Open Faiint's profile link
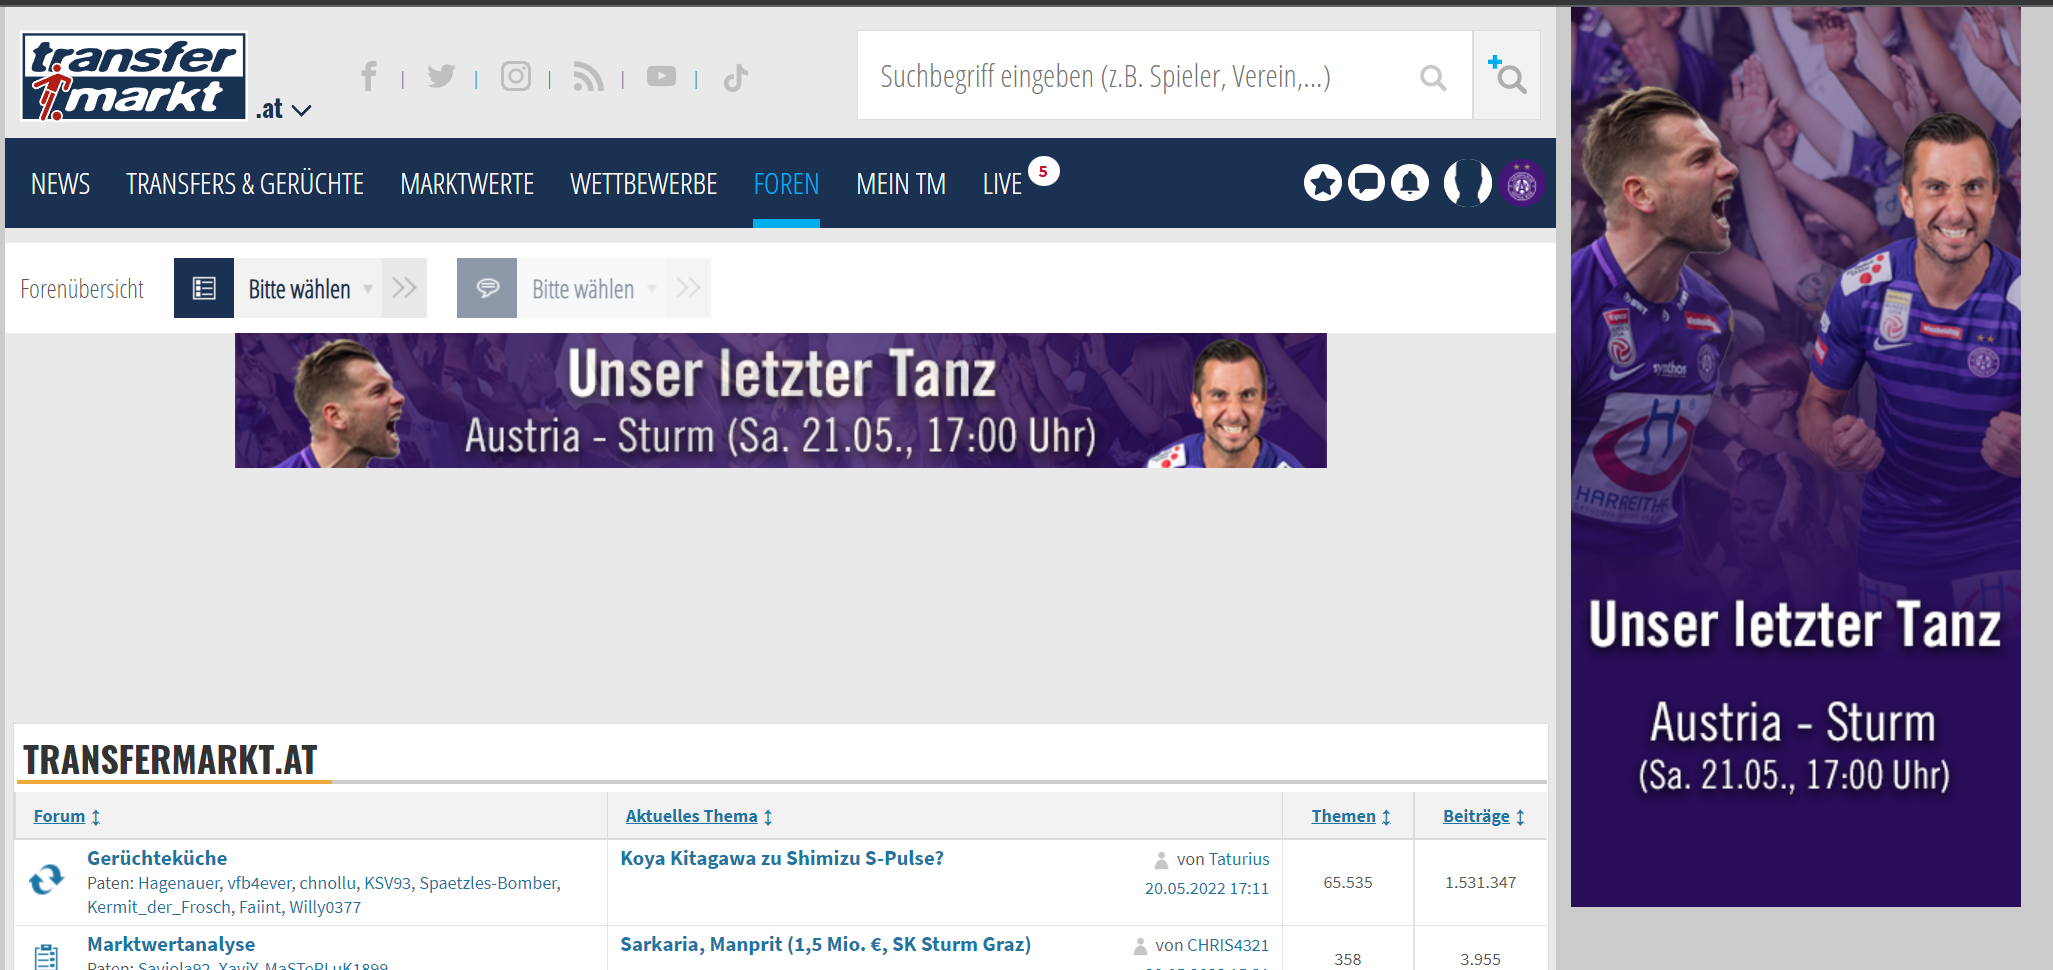This screenshot has width=2053, height=970. click(260, 907)
